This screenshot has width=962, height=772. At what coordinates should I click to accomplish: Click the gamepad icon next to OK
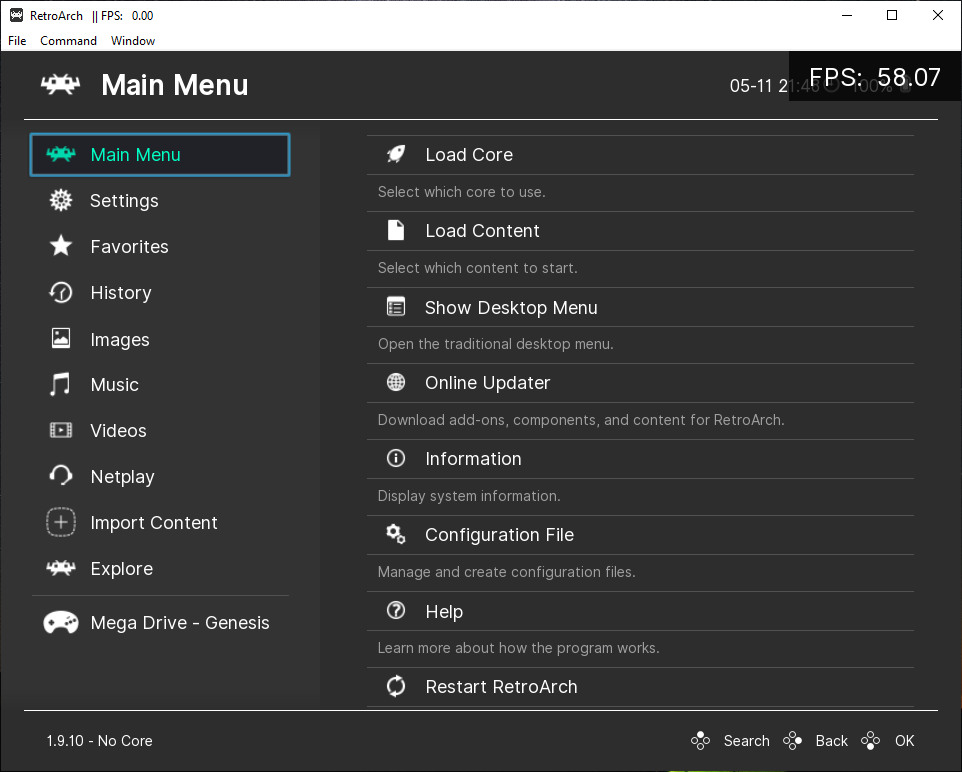click(x=870, y=741)
